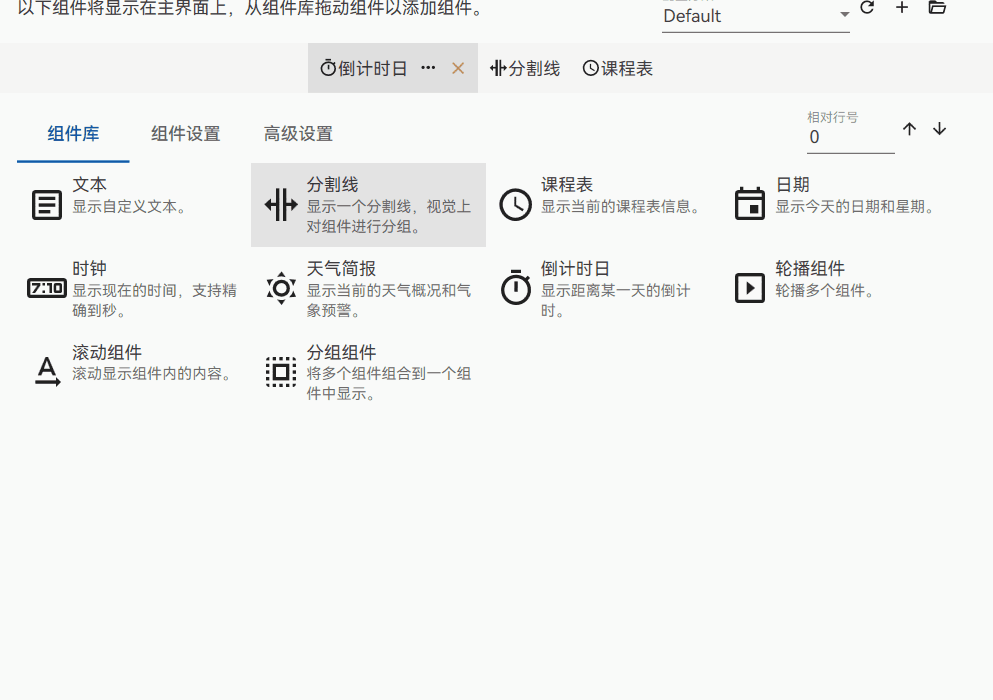993x700 pixels.
Task: Click the refresh icon beside the Default dropdown
Action: coord(867,8)
